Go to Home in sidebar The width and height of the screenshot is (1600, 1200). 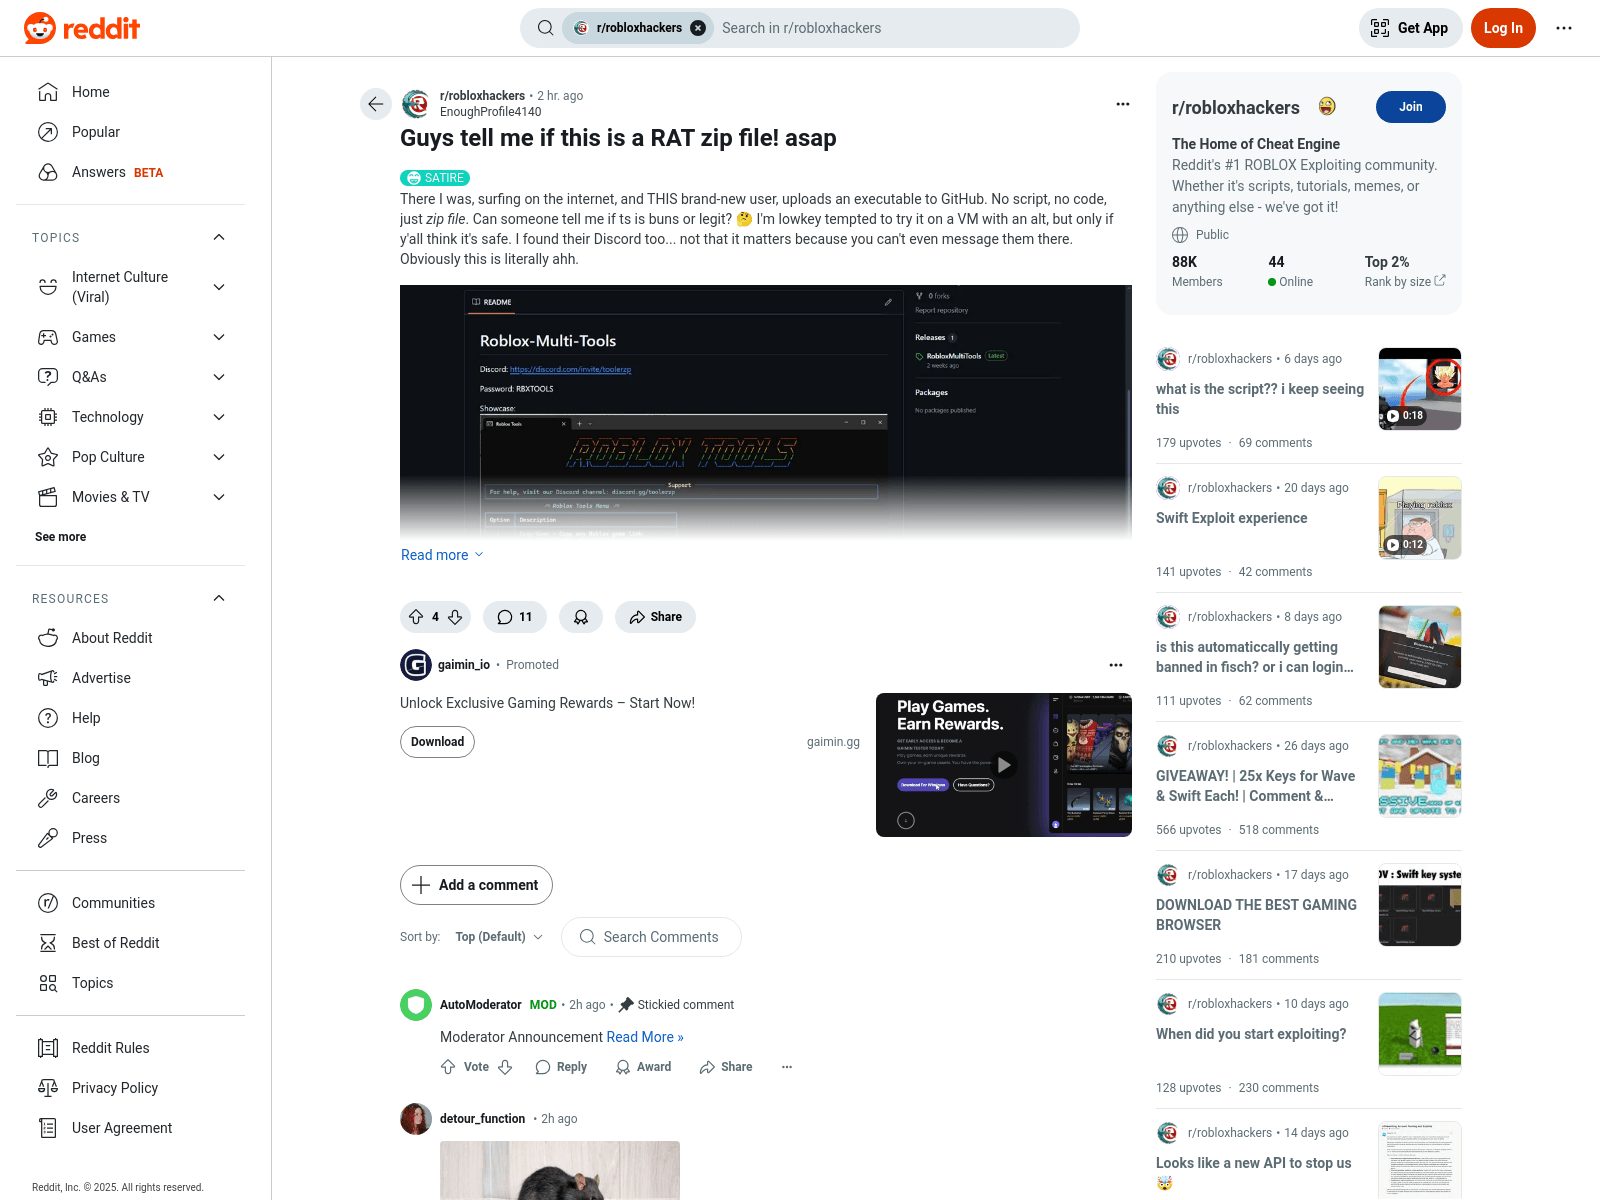(130, 92)
